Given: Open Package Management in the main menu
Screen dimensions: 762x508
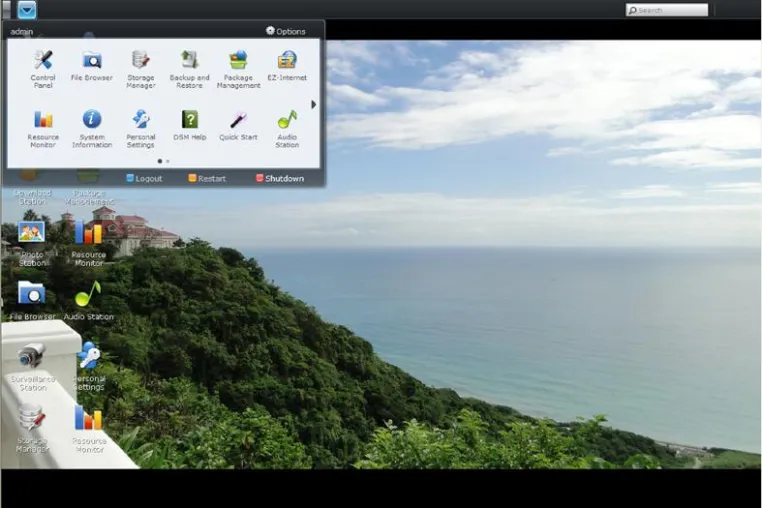Looking at the screenshot, I should [x=238, y=69].
